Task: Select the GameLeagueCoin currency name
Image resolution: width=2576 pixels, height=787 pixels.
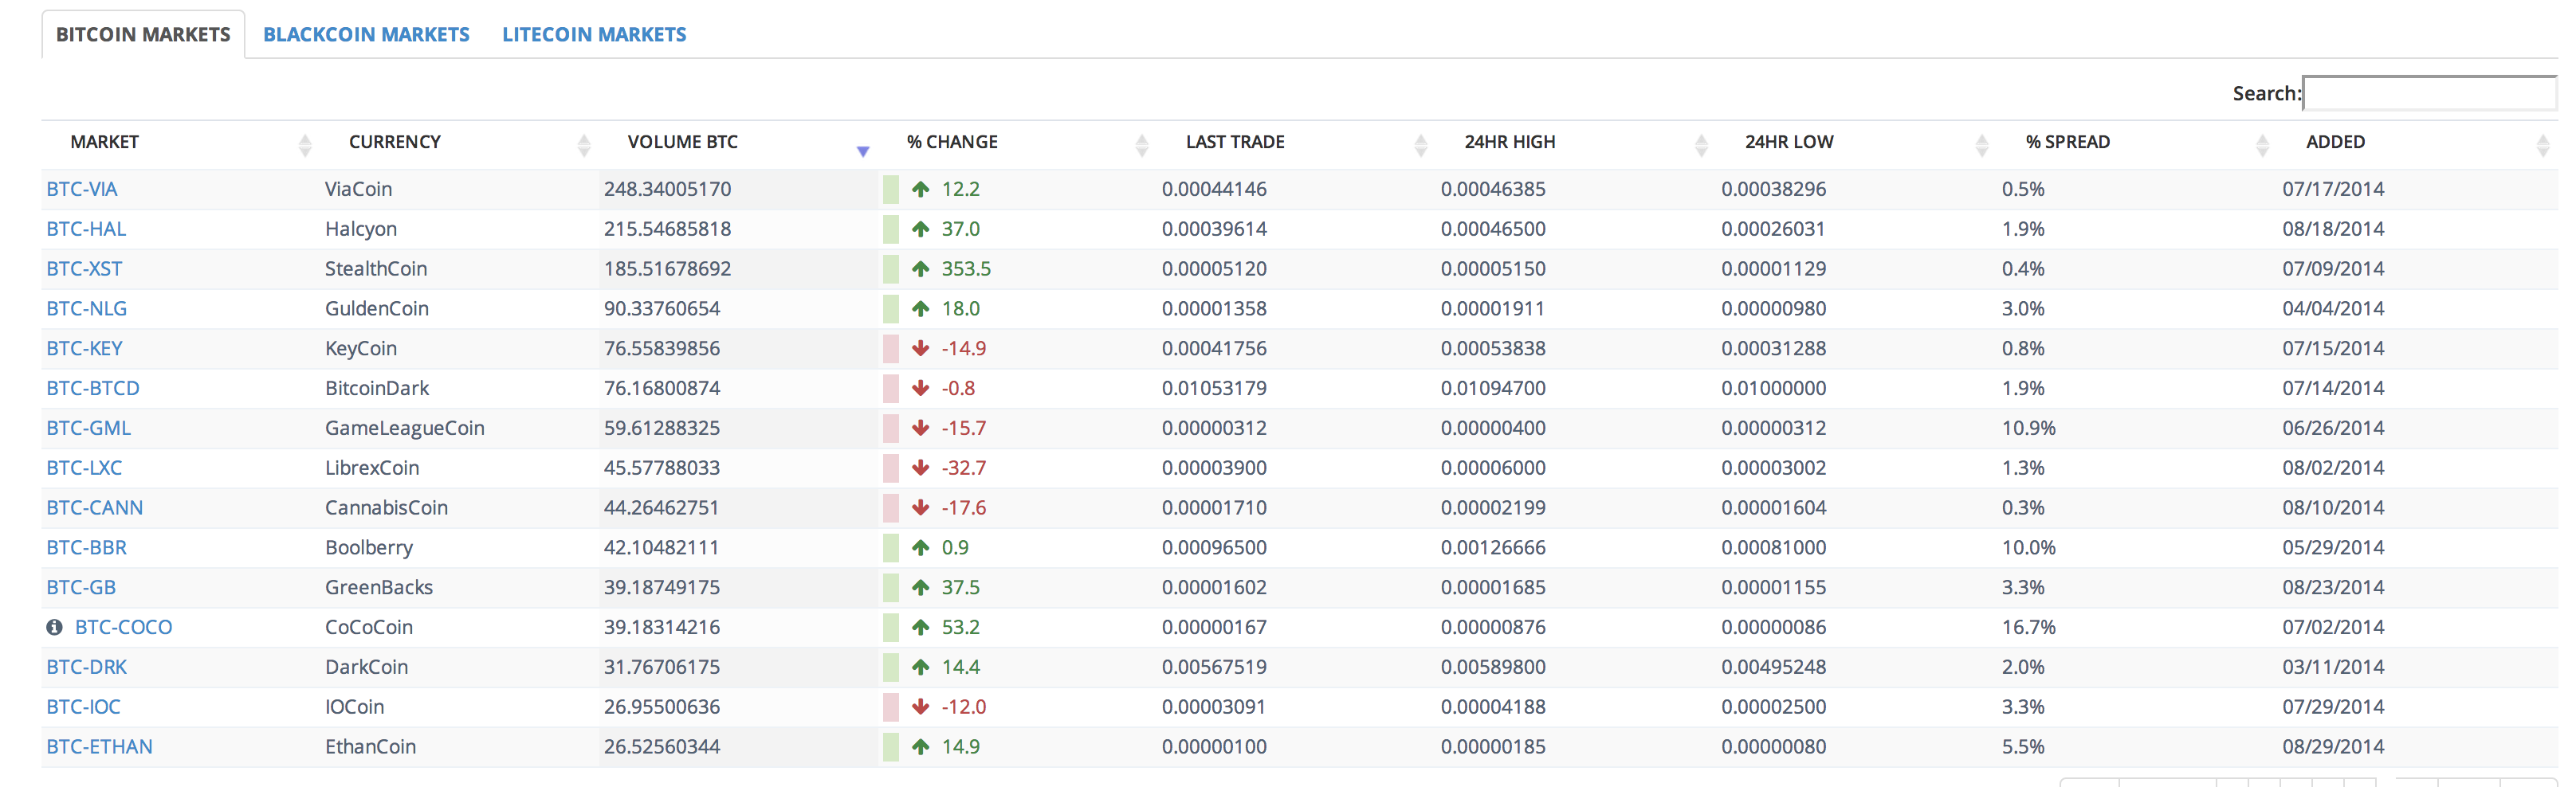Action: (405, 428)
